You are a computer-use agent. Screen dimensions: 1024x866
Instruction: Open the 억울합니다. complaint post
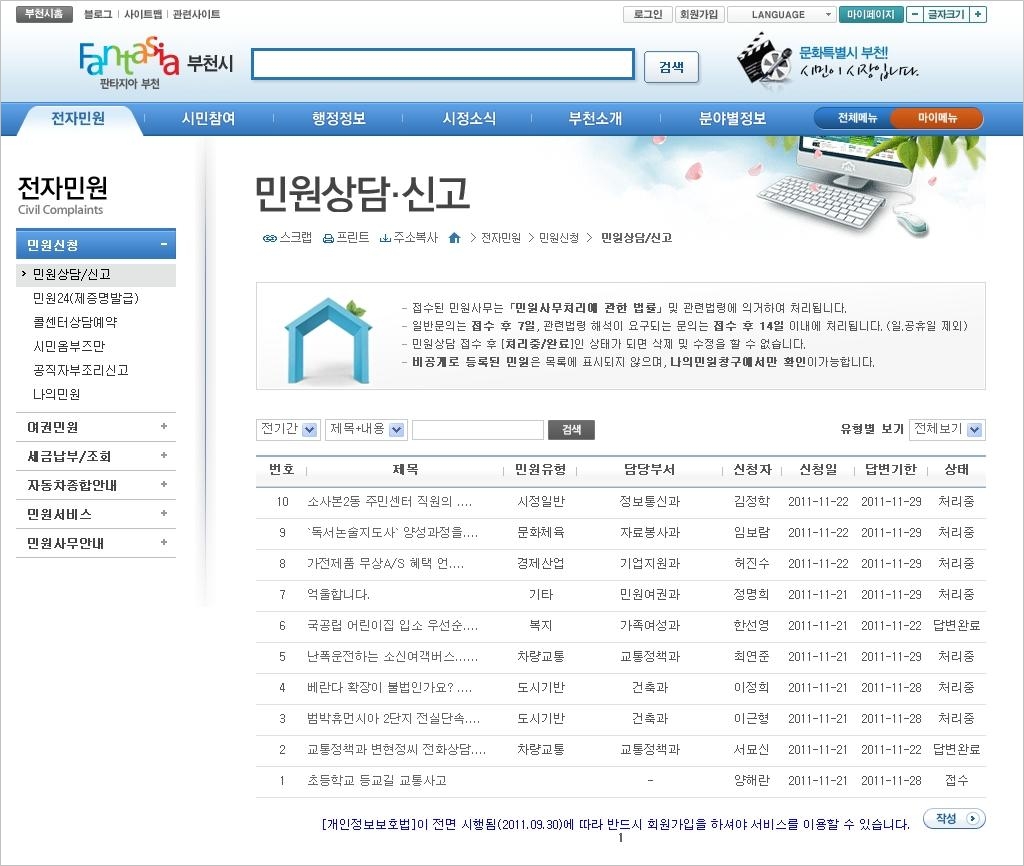click(338, 594)
